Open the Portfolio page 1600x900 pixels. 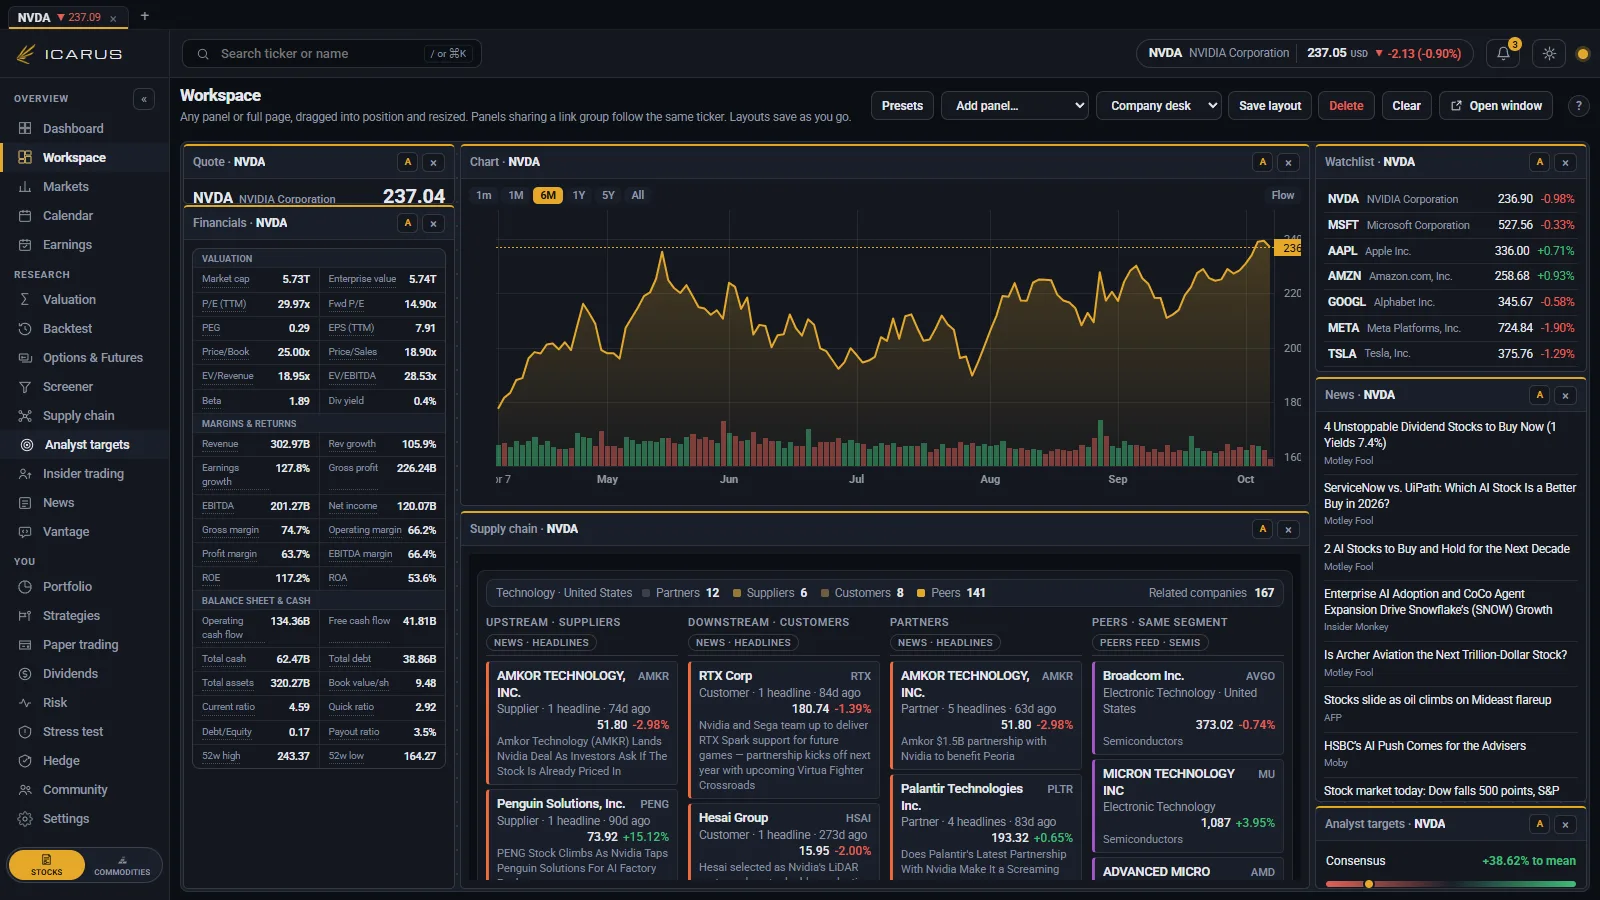pos(85,587)
